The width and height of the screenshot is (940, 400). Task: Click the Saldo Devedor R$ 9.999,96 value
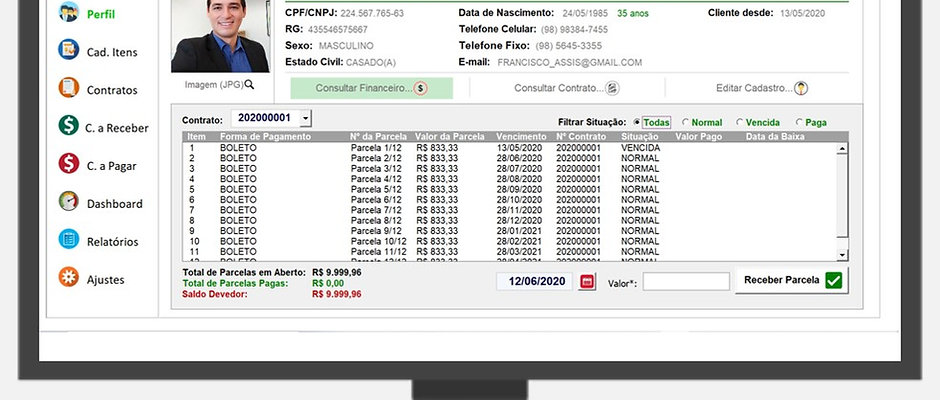tap(337, 294)
